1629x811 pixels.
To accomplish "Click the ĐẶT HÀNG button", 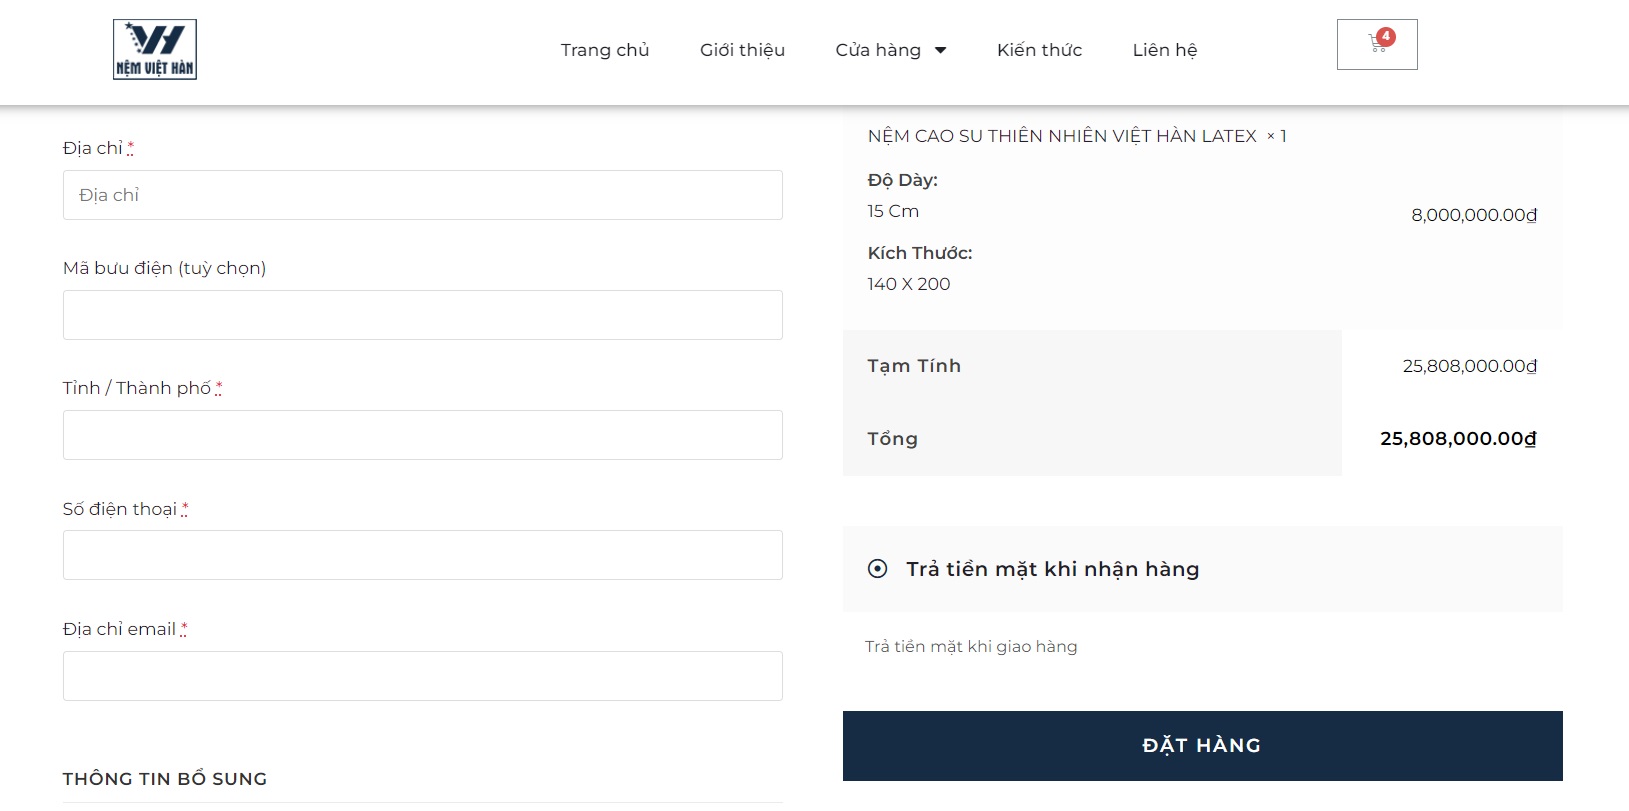I will [x=1202, y=746].
